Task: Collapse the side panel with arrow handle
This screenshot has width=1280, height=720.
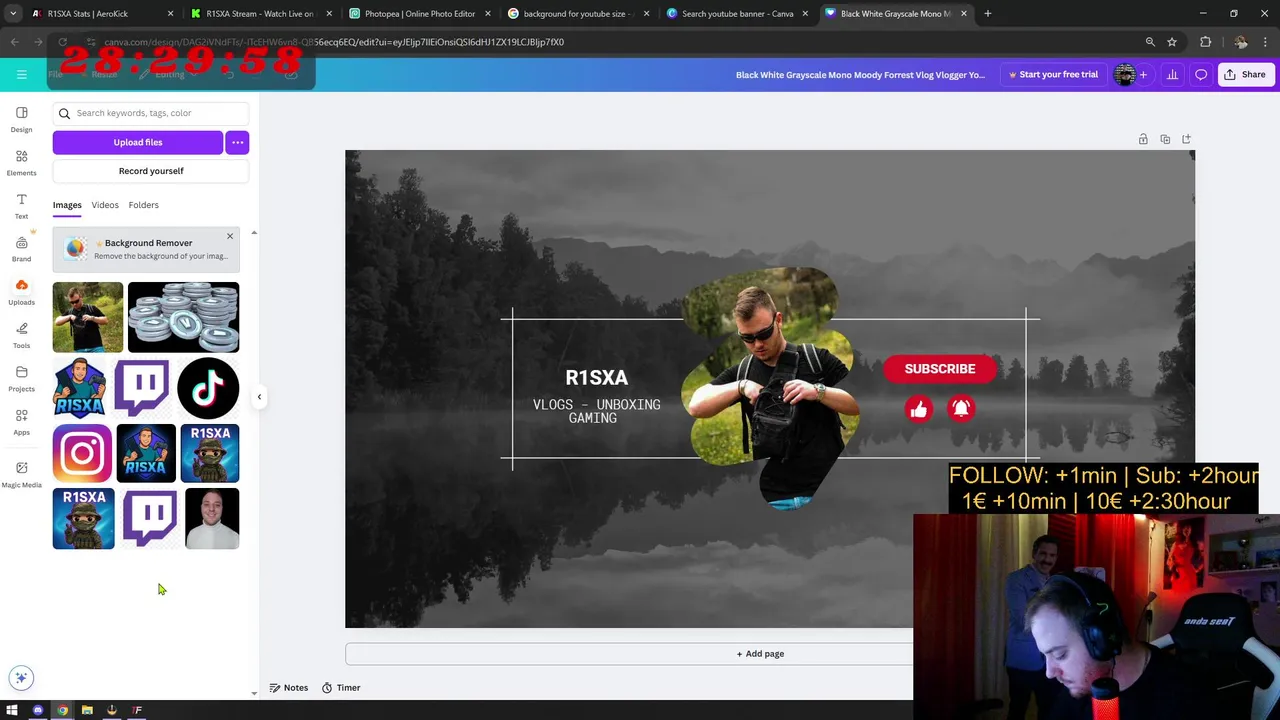Action: 259,397
